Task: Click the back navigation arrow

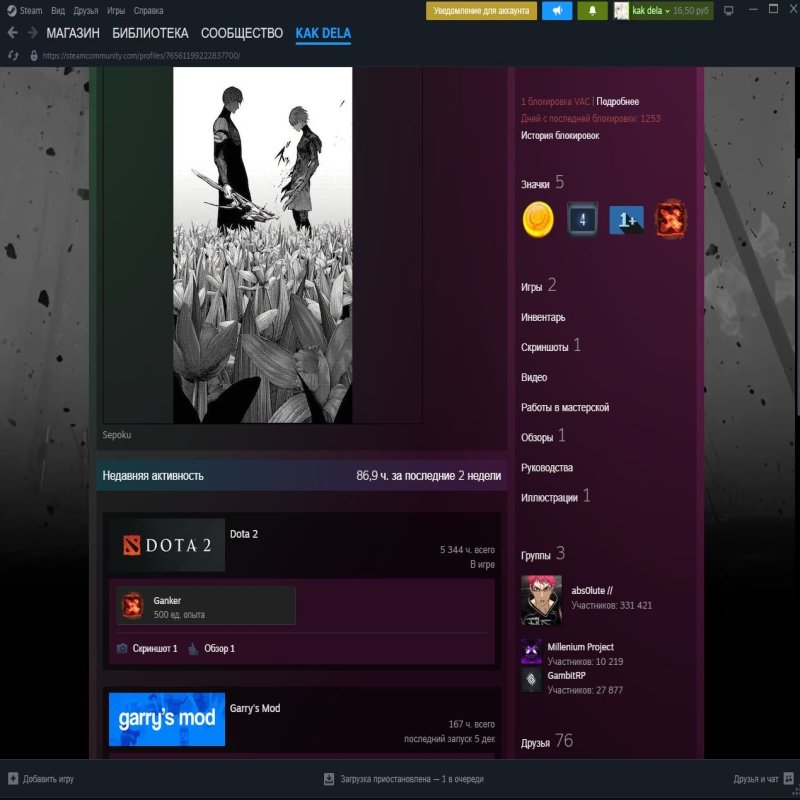Action: coord(14,31)
